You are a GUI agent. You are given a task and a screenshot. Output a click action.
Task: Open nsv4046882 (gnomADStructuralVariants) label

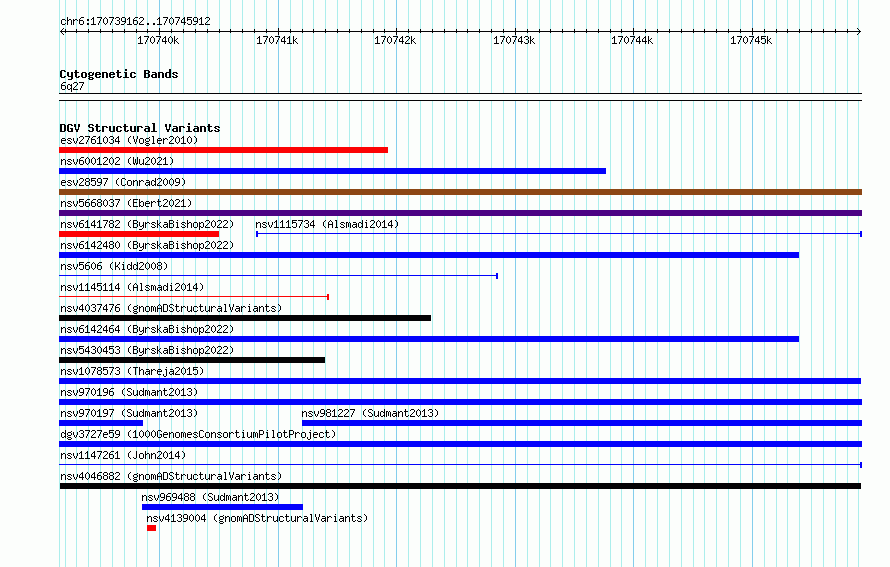[x=171, y=476]
